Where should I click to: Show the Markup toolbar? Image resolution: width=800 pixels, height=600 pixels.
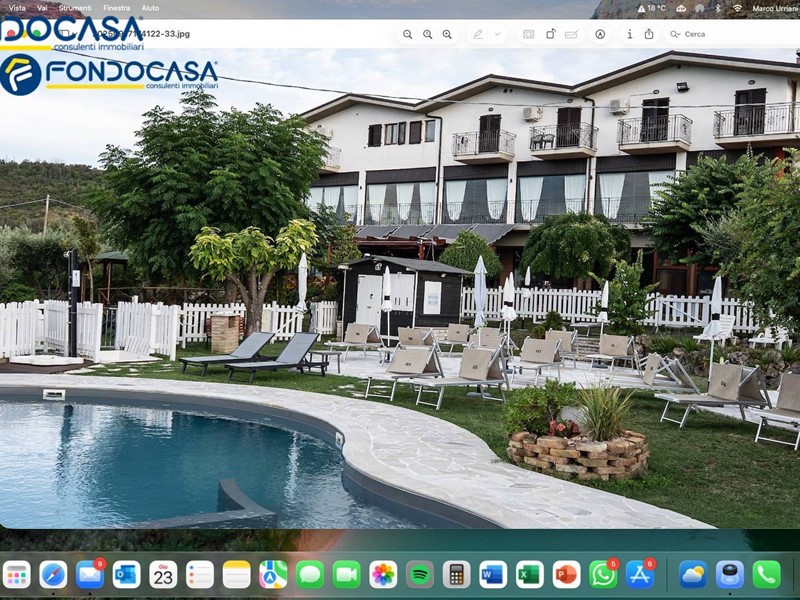pyautogui.click(x=600, y=34)
